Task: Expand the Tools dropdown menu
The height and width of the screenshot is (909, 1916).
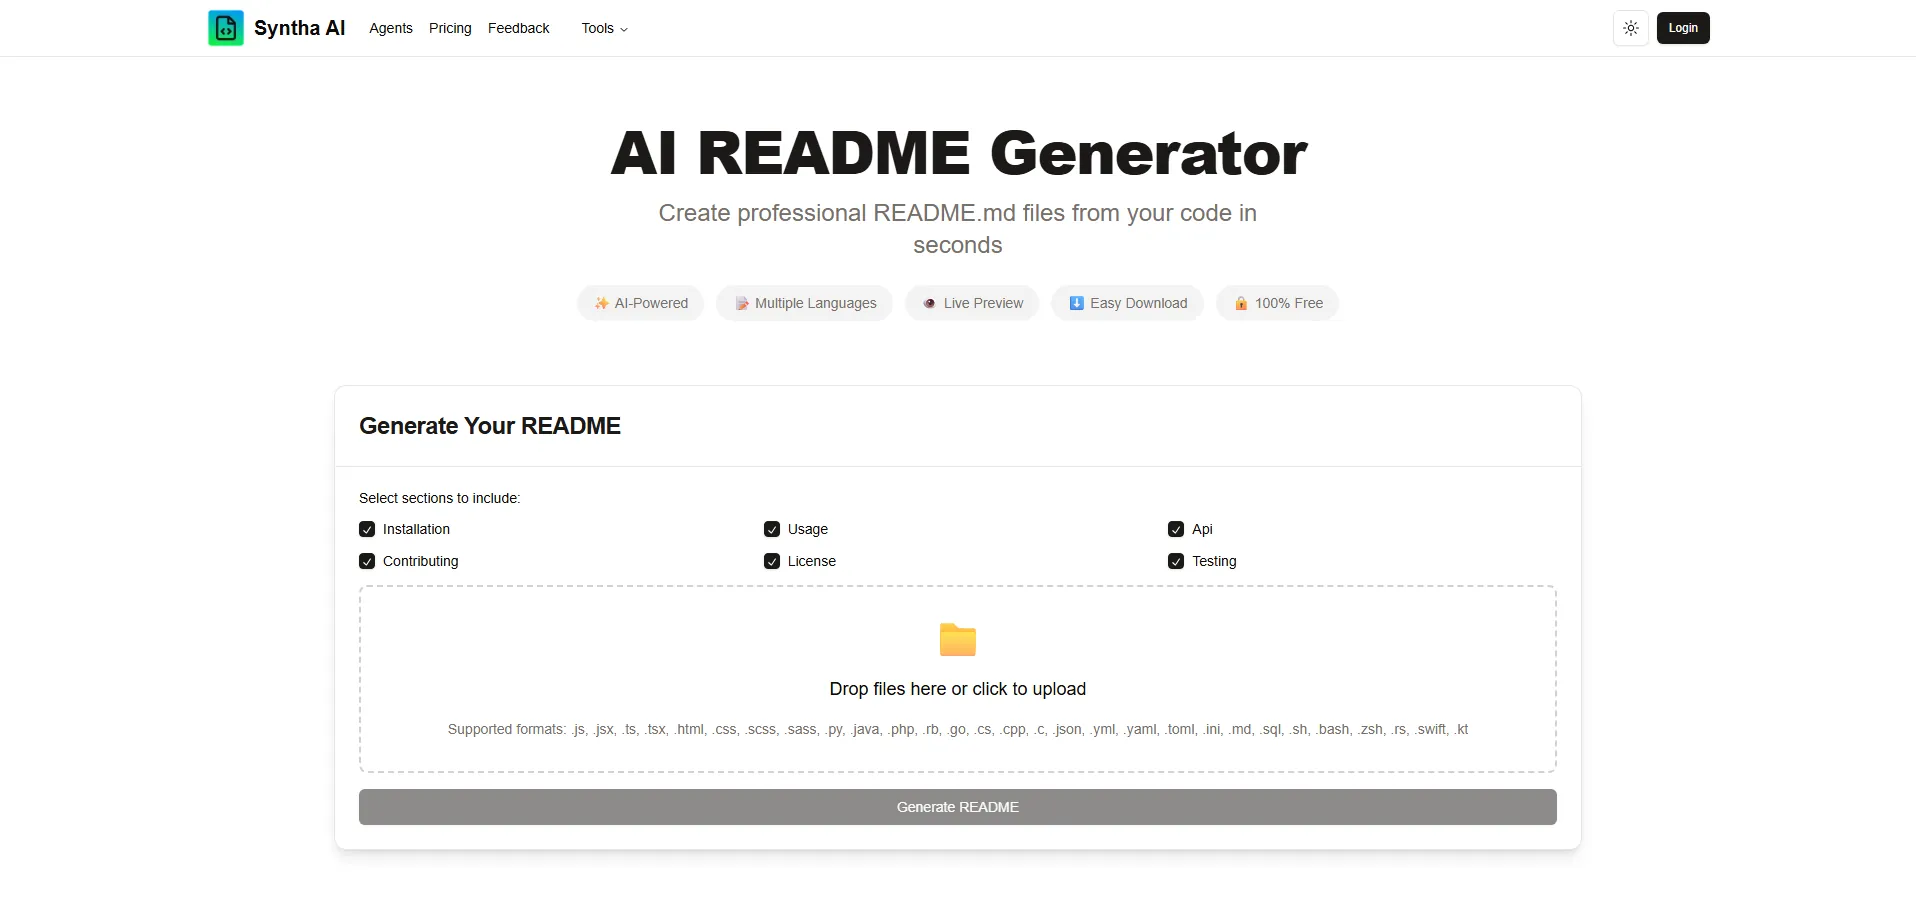Action: point(604,28)
